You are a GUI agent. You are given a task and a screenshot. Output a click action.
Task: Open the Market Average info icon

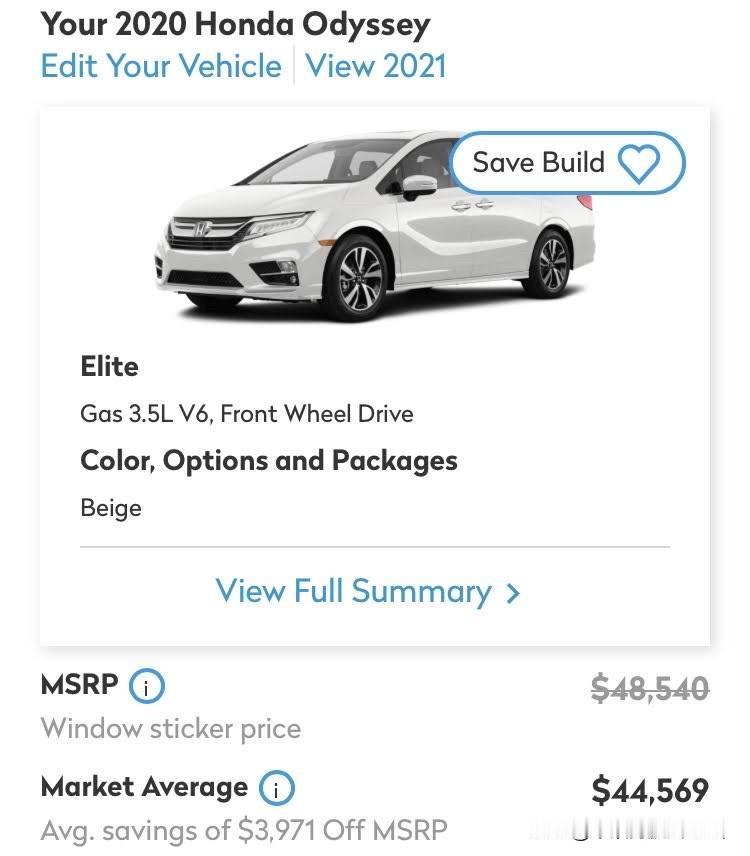[276, 789]
